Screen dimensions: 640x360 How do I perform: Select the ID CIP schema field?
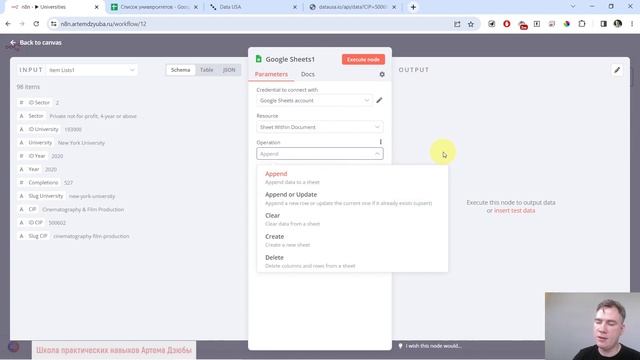pyautogui.click(x=31, y=223)
